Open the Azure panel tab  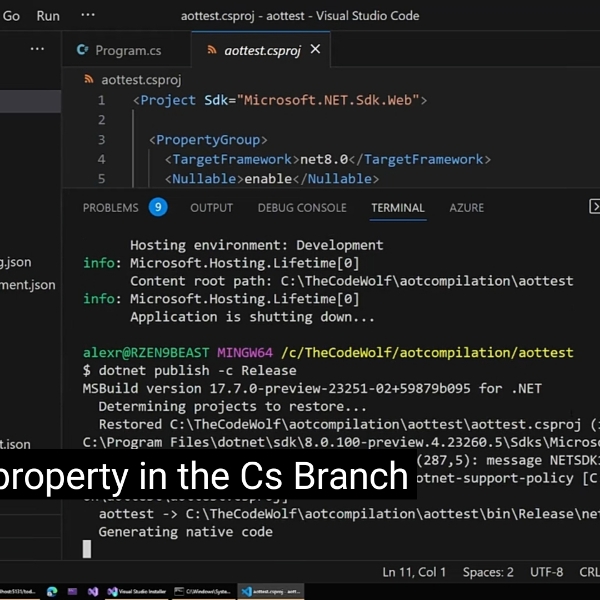pos(466,208)
